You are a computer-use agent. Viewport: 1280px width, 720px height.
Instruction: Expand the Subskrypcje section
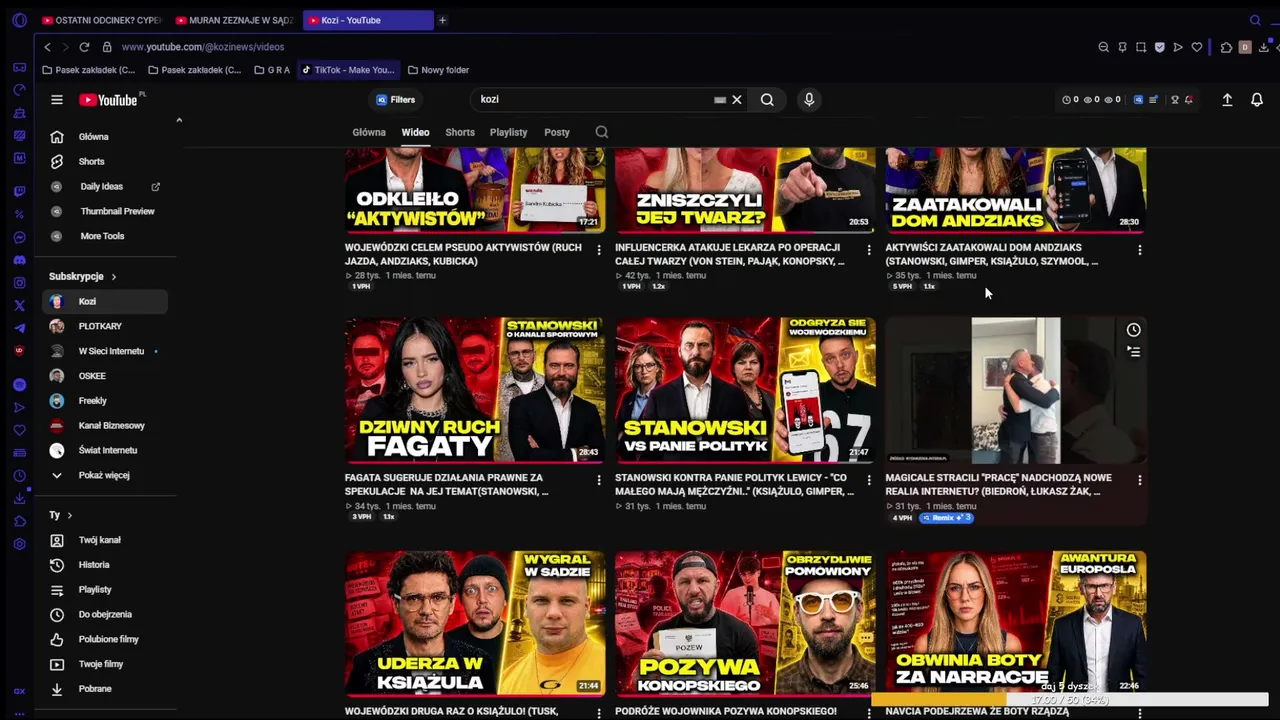point(83,276)
